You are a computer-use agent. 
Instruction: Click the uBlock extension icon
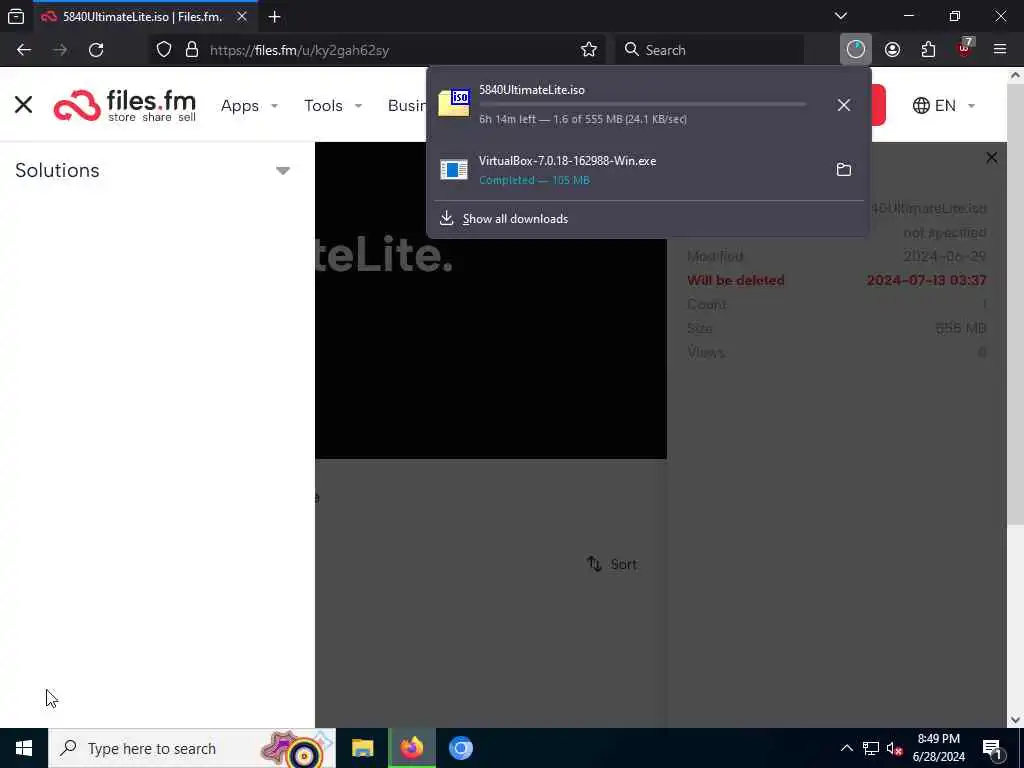point(965,48)
